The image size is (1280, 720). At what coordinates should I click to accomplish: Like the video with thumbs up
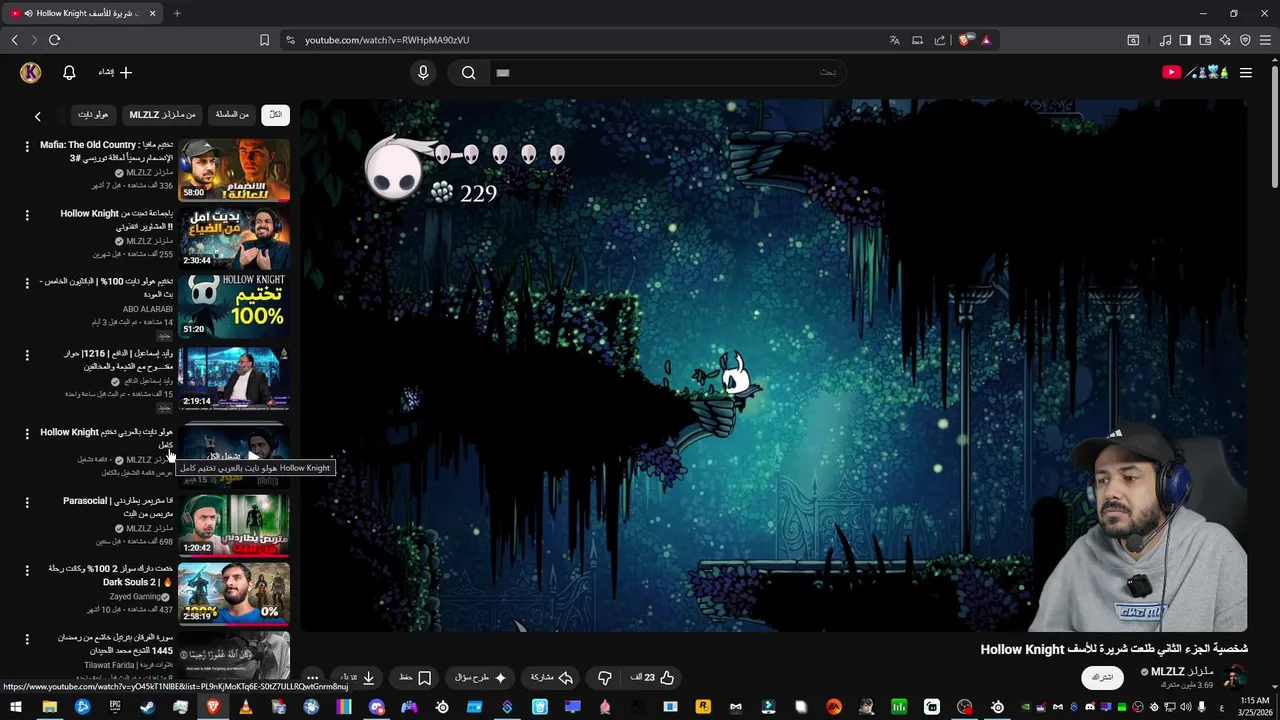[x=652, y=677]
